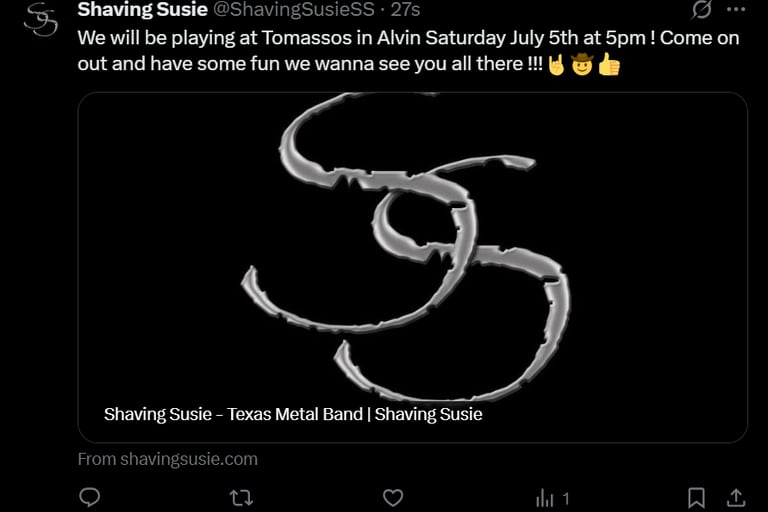768x512 pixels.
Task: Click the reply speech bubble icon
Action: 90,497
